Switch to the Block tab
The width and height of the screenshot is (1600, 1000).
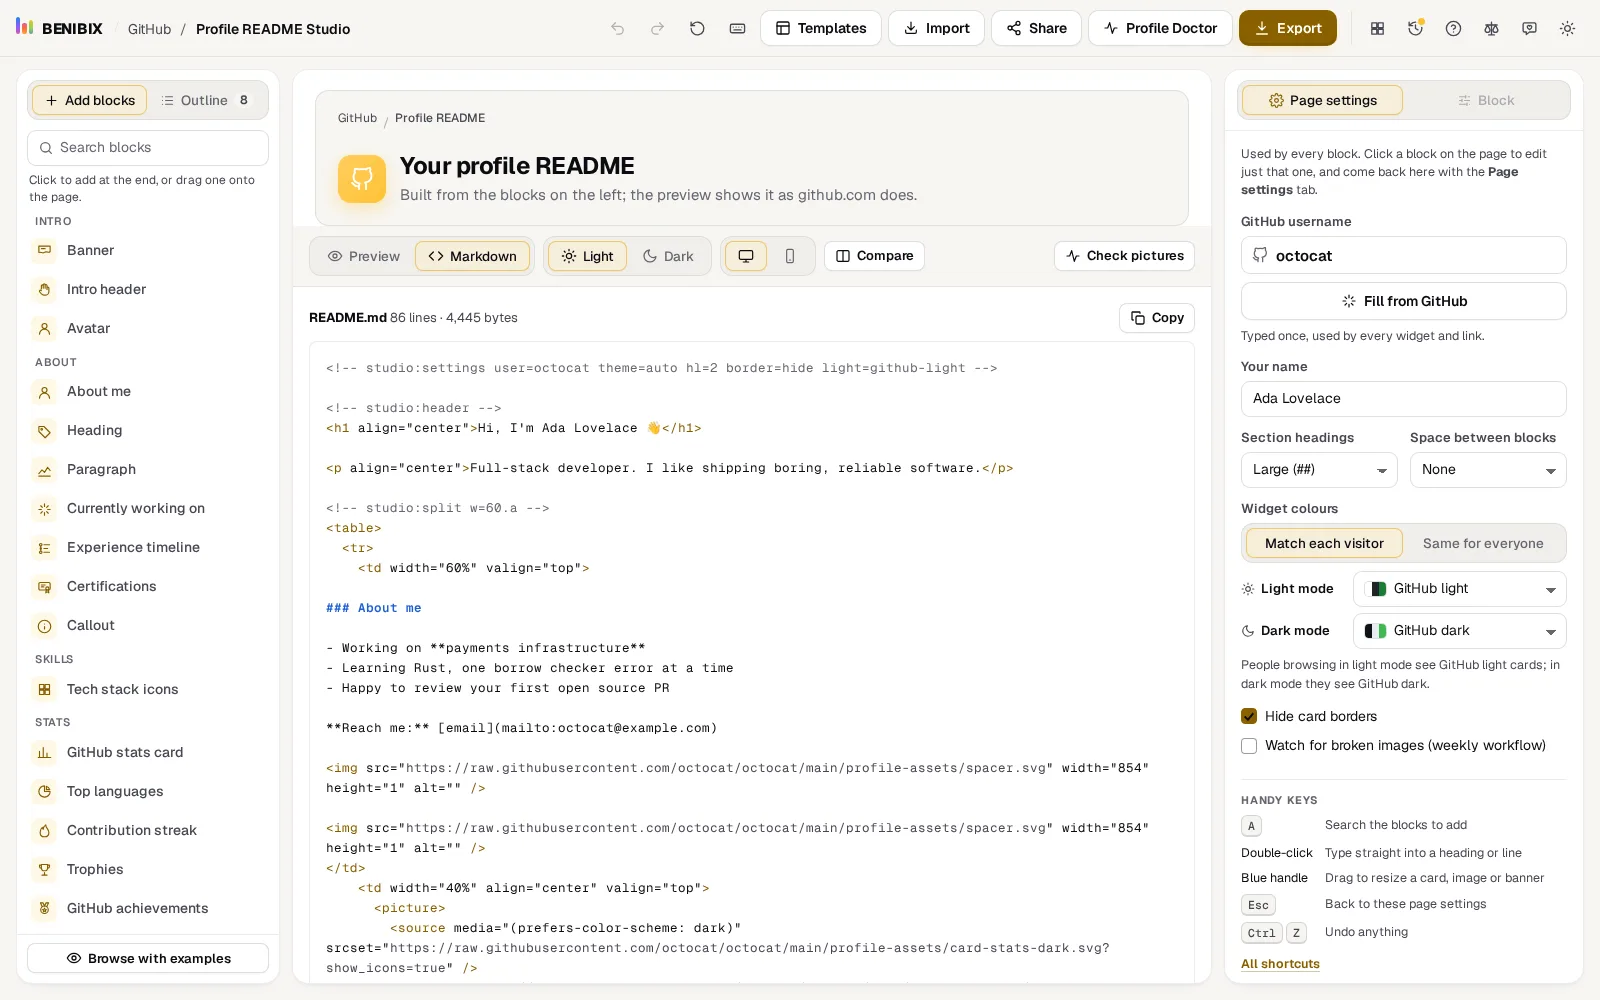pyautogui.click(x=1486, y=100)
